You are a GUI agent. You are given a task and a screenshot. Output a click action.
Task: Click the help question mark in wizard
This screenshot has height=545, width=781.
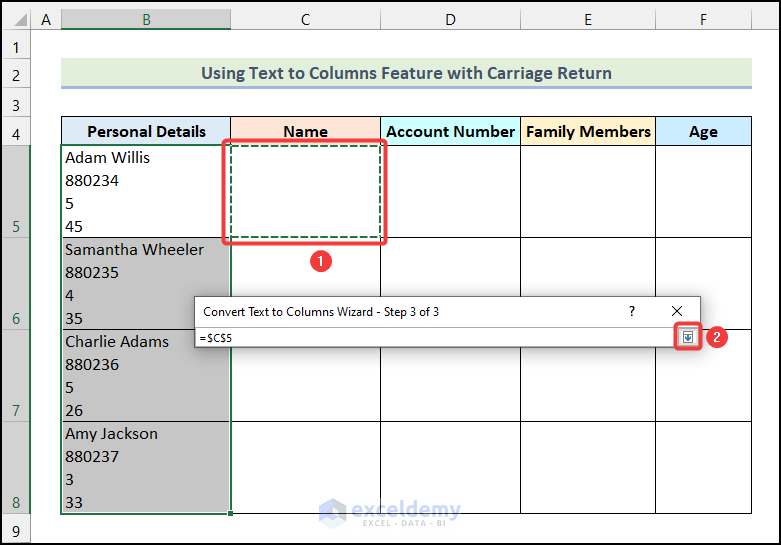point(631,311)
